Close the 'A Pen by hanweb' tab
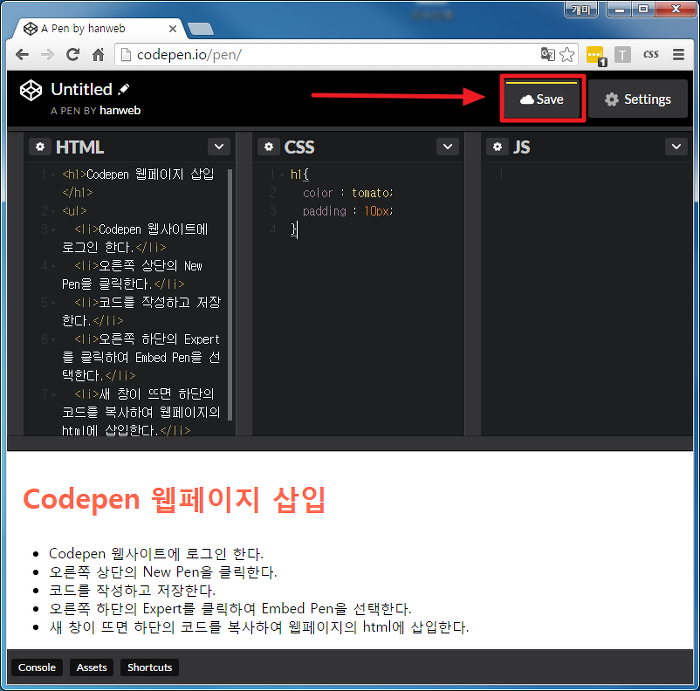Viewport: 700px width, 691px height. click(173, 29)
